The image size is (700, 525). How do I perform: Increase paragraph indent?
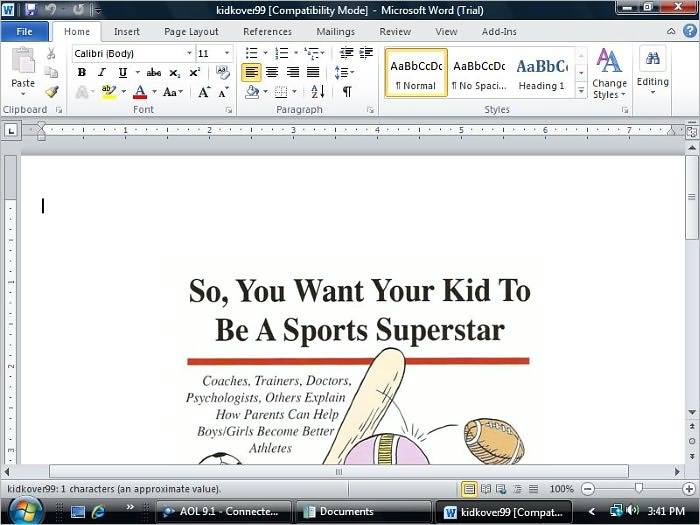(x=366, y=53)
